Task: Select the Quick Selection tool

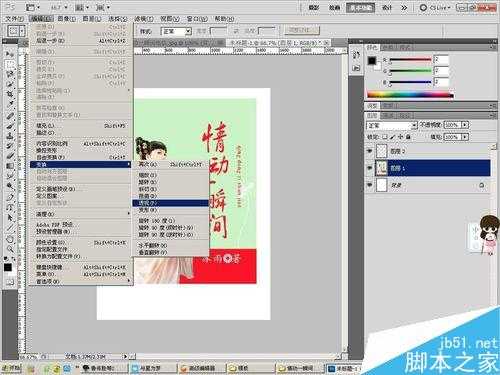Action: [x=10, y=84]
